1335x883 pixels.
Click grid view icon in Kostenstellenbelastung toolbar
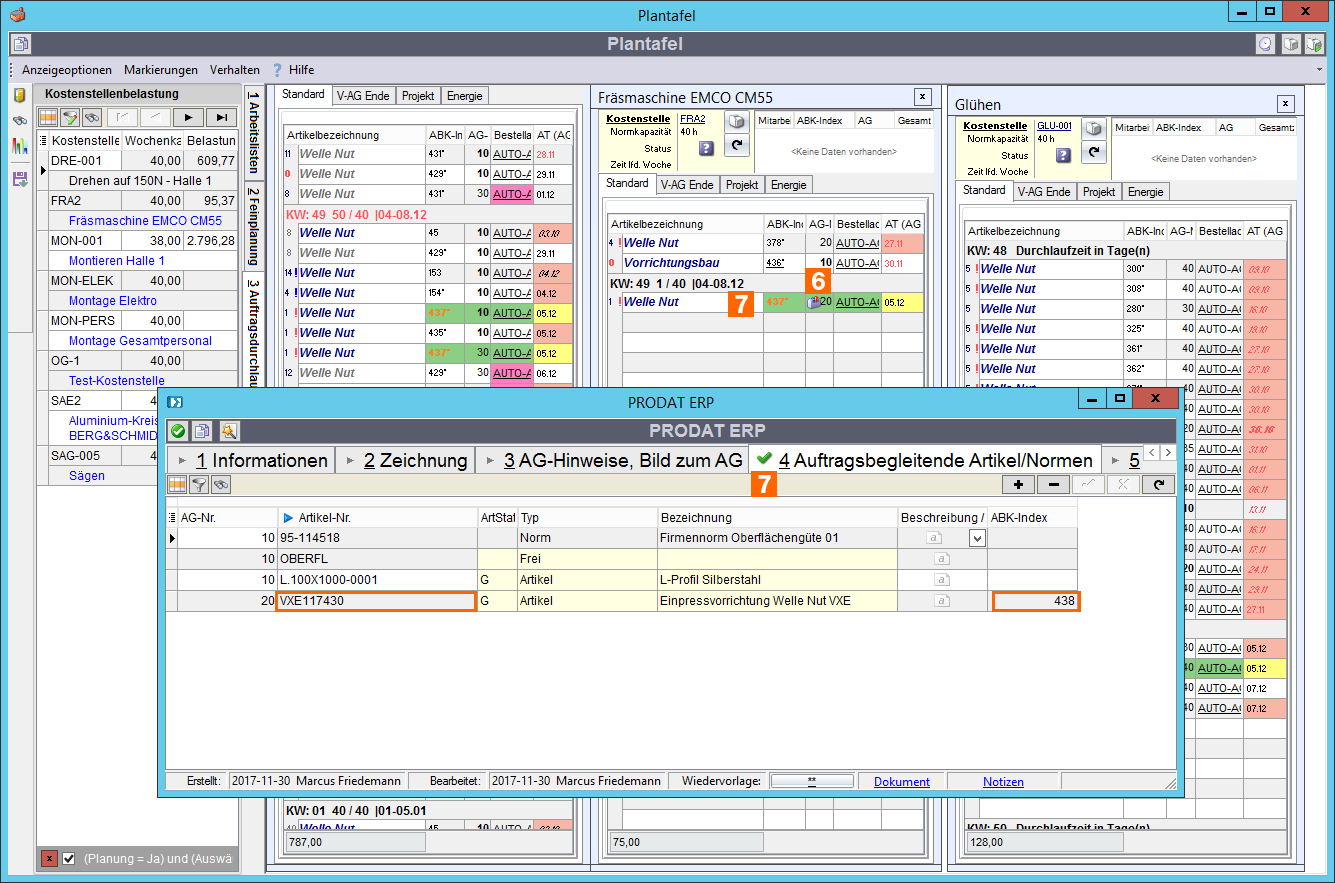click(x=48, y=117)
